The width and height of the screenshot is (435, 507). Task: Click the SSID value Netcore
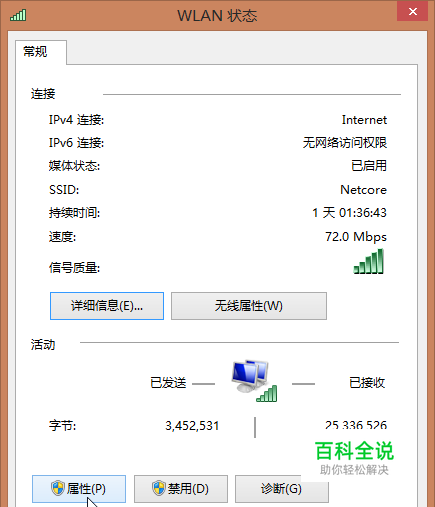click(364, 190)
